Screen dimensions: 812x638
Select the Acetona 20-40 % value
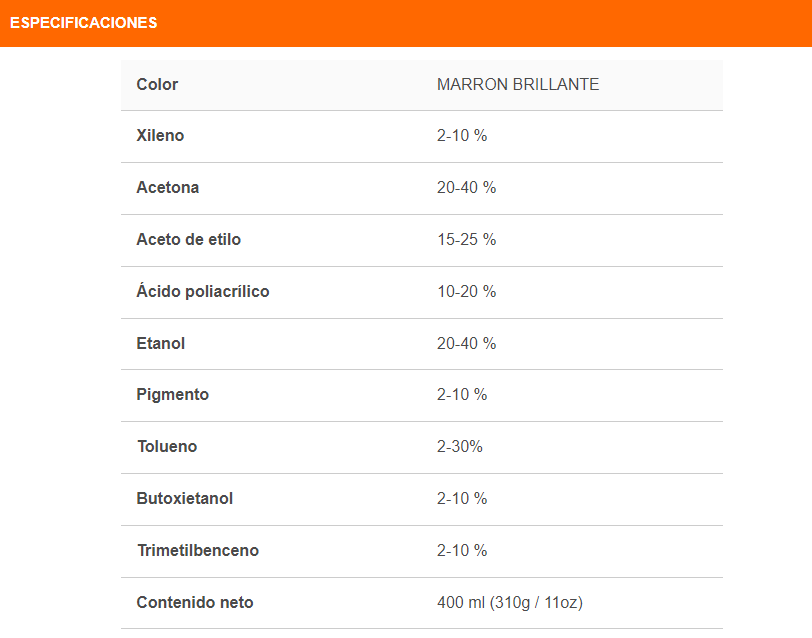point(466,188)
